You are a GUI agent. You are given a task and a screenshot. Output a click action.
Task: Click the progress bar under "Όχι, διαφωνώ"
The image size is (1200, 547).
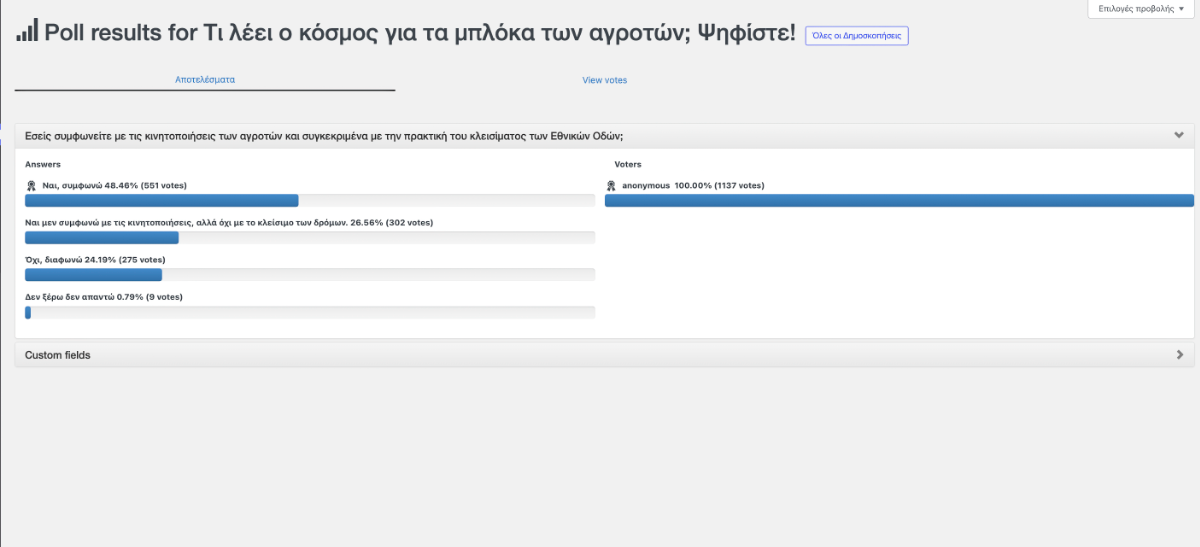click(309, 275)
